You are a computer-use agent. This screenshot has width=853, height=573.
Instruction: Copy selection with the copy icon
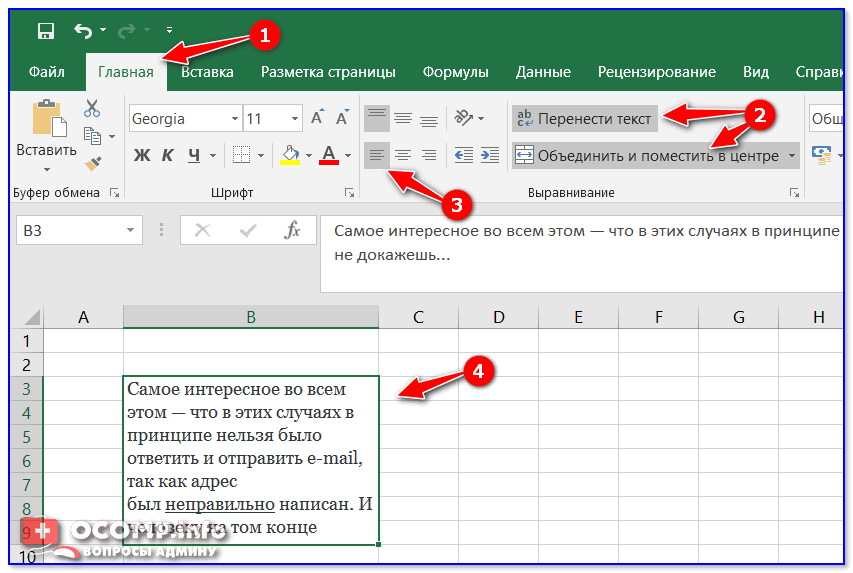(x=92, y=136)
